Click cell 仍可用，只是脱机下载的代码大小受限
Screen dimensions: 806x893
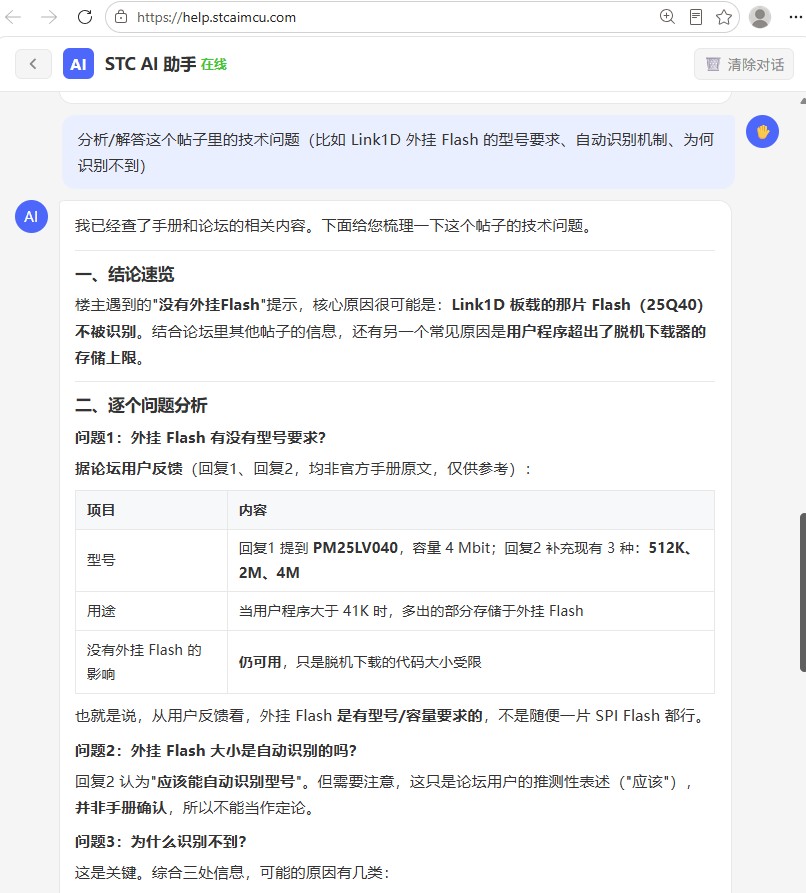[470, 662]
